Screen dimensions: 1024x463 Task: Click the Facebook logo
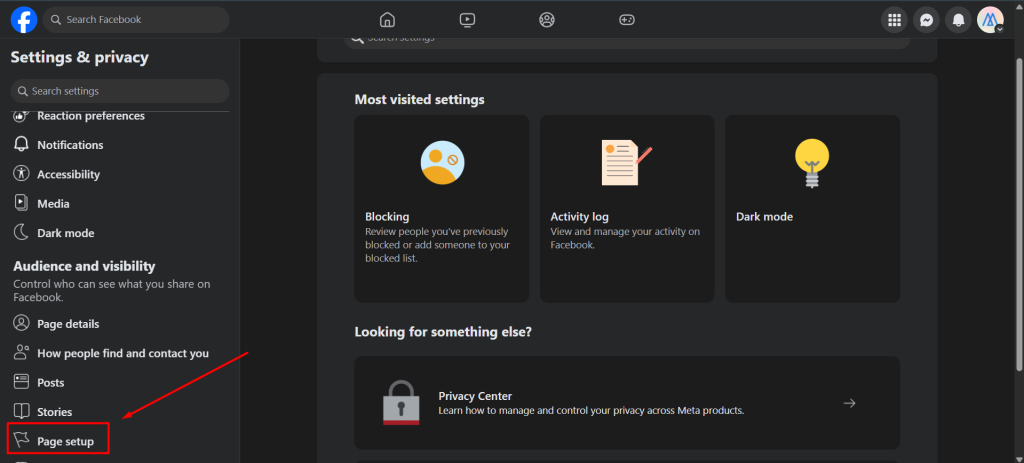point(24,20)
